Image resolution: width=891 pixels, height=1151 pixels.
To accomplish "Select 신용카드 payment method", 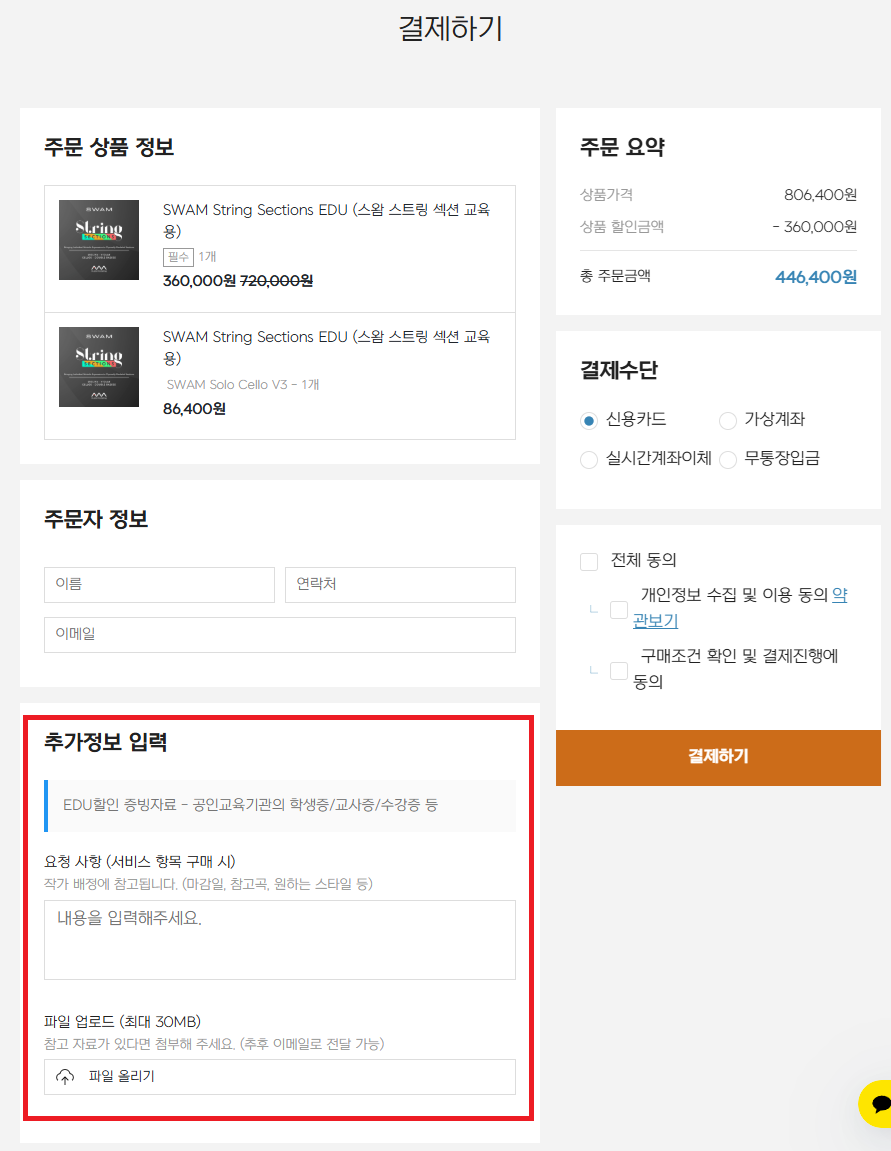I will pyautogui.click(x=589, y=421).
